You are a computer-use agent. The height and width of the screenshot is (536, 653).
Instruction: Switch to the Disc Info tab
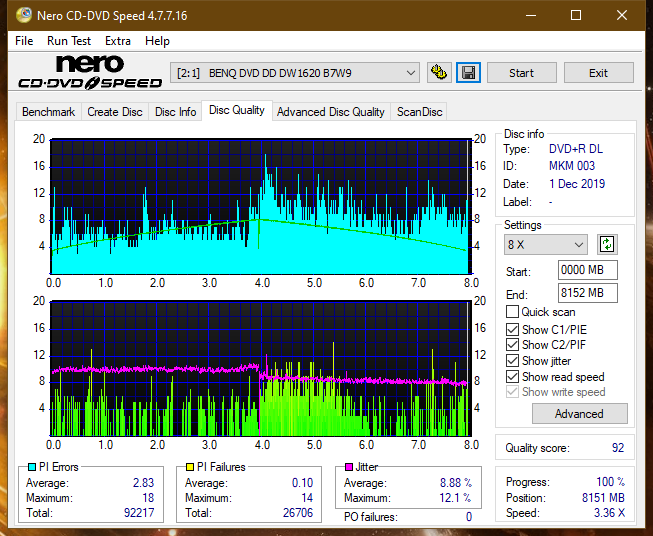[x=175, y=112]
